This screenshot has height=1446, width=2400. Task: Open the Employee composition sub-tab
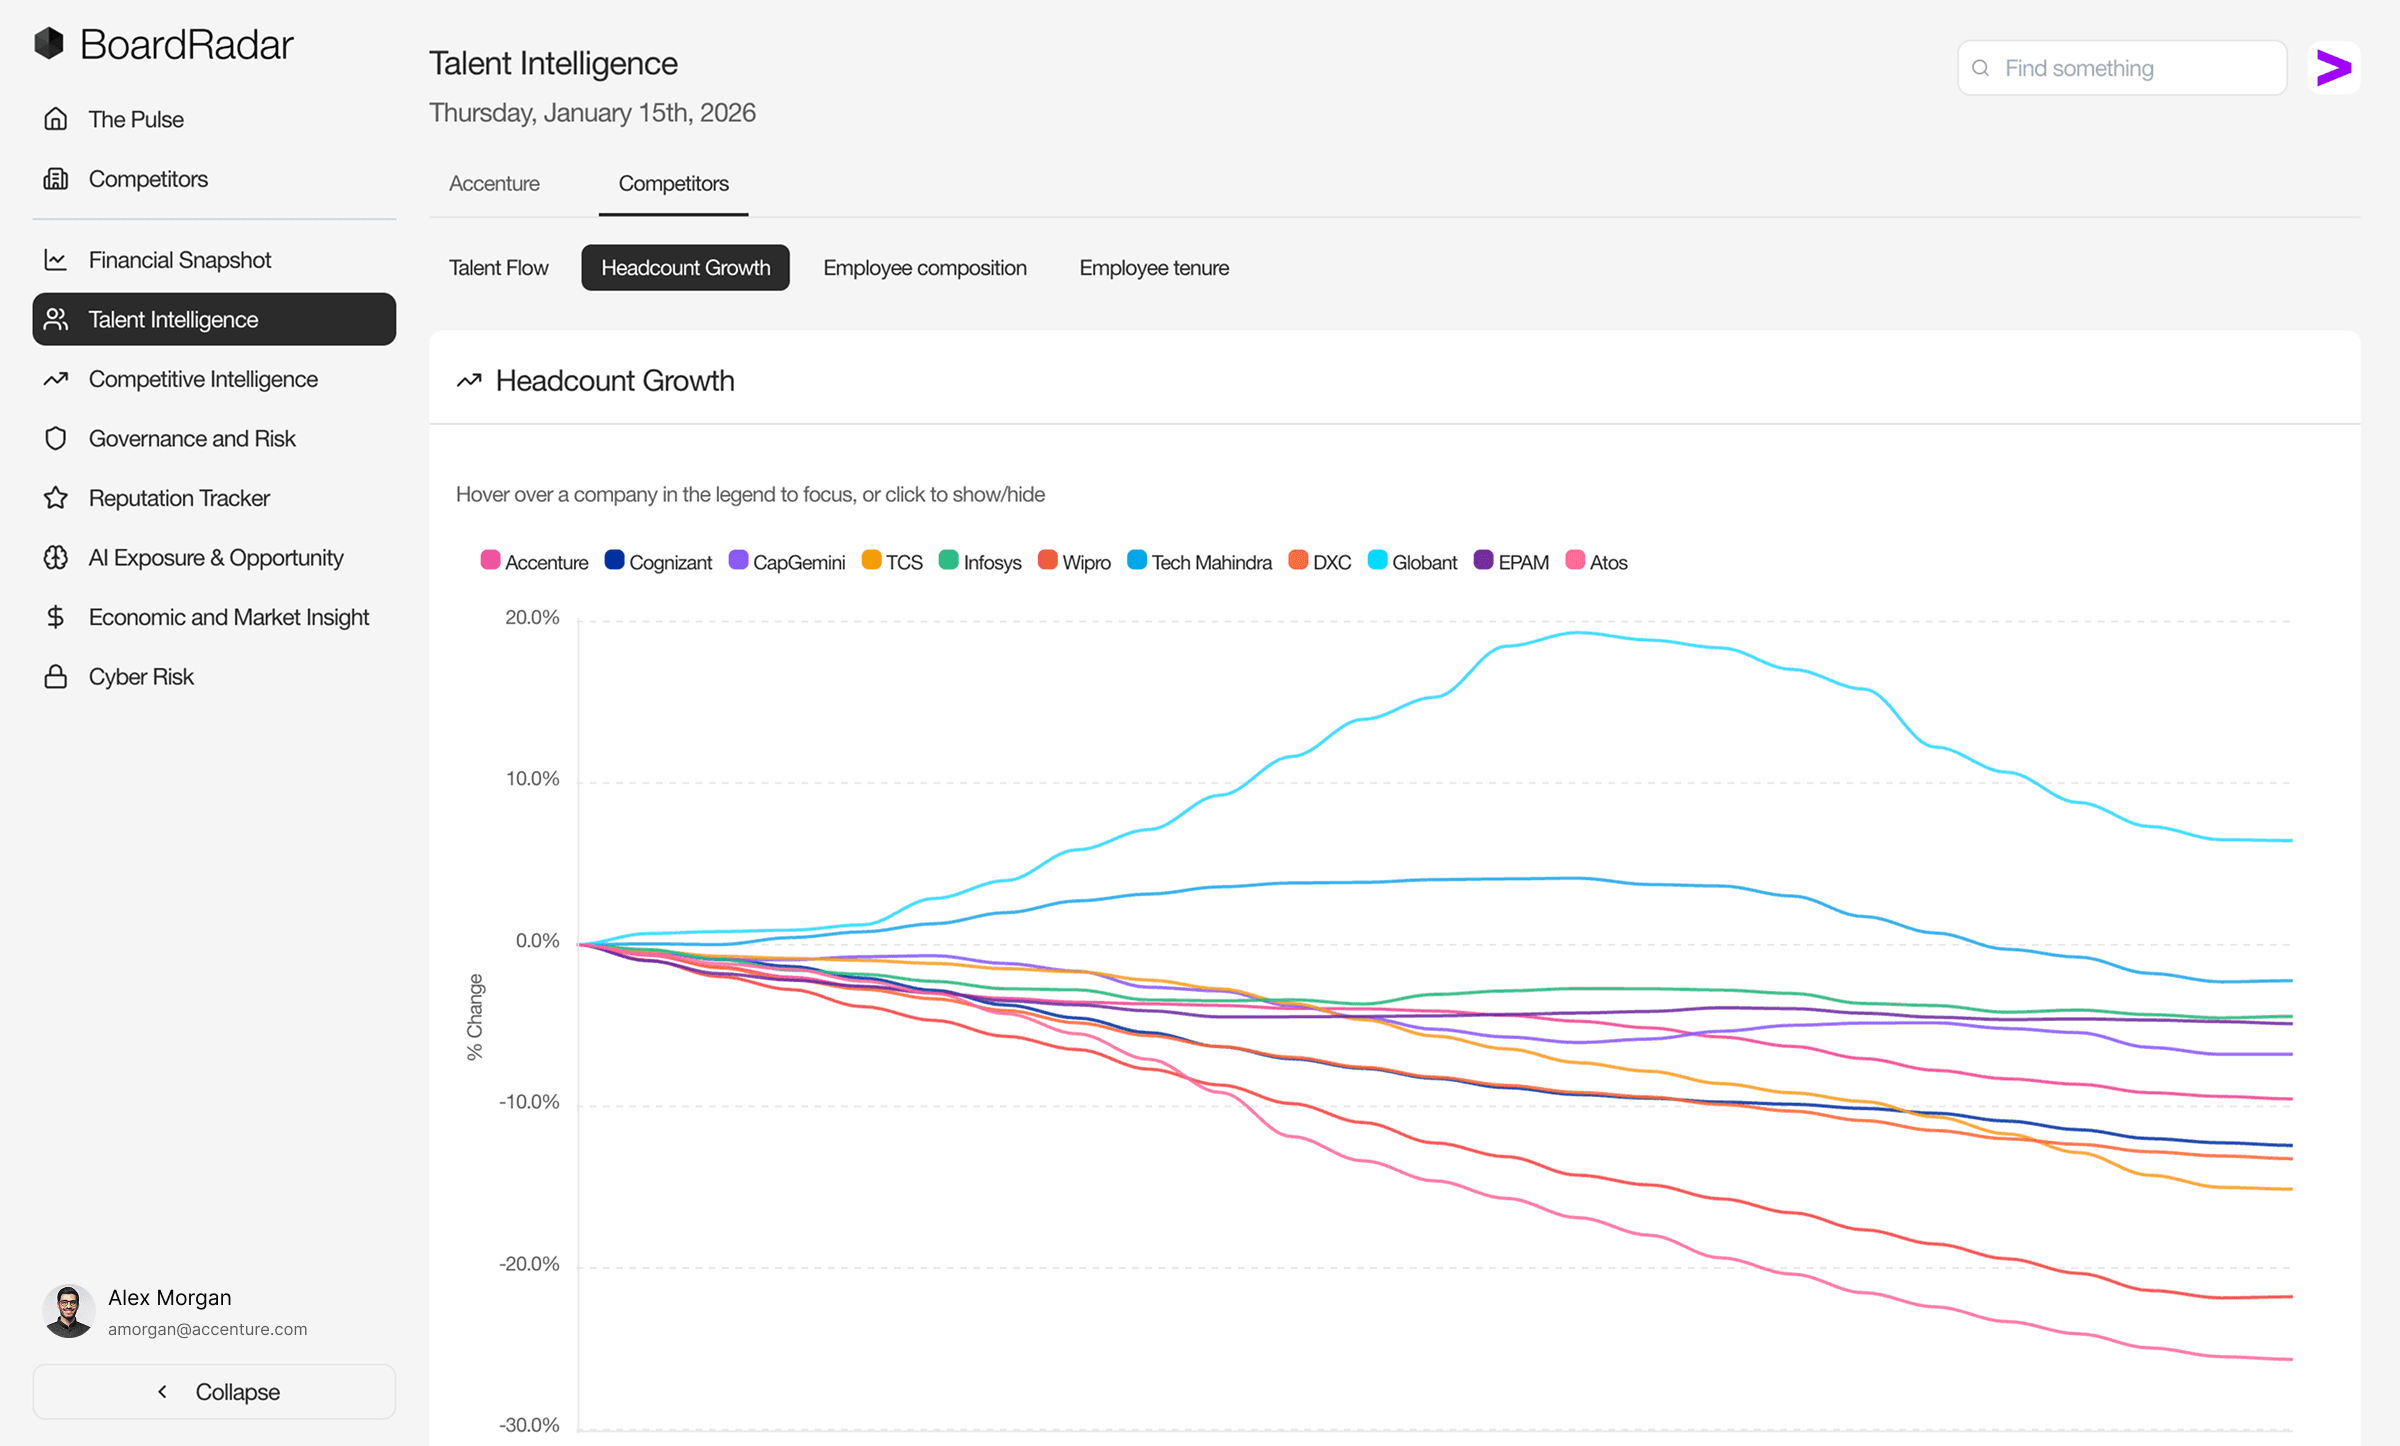point(924,268)
